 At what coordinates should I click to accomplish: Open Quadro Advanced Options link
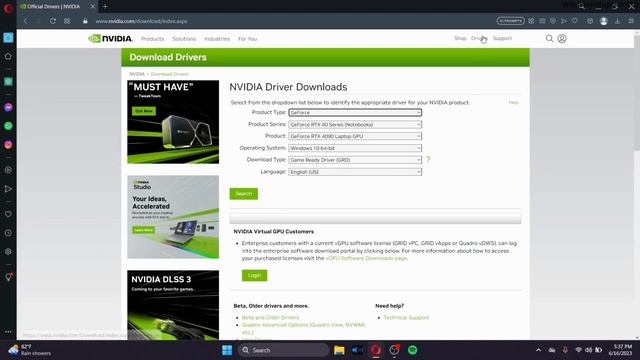(x=304, y=325)
